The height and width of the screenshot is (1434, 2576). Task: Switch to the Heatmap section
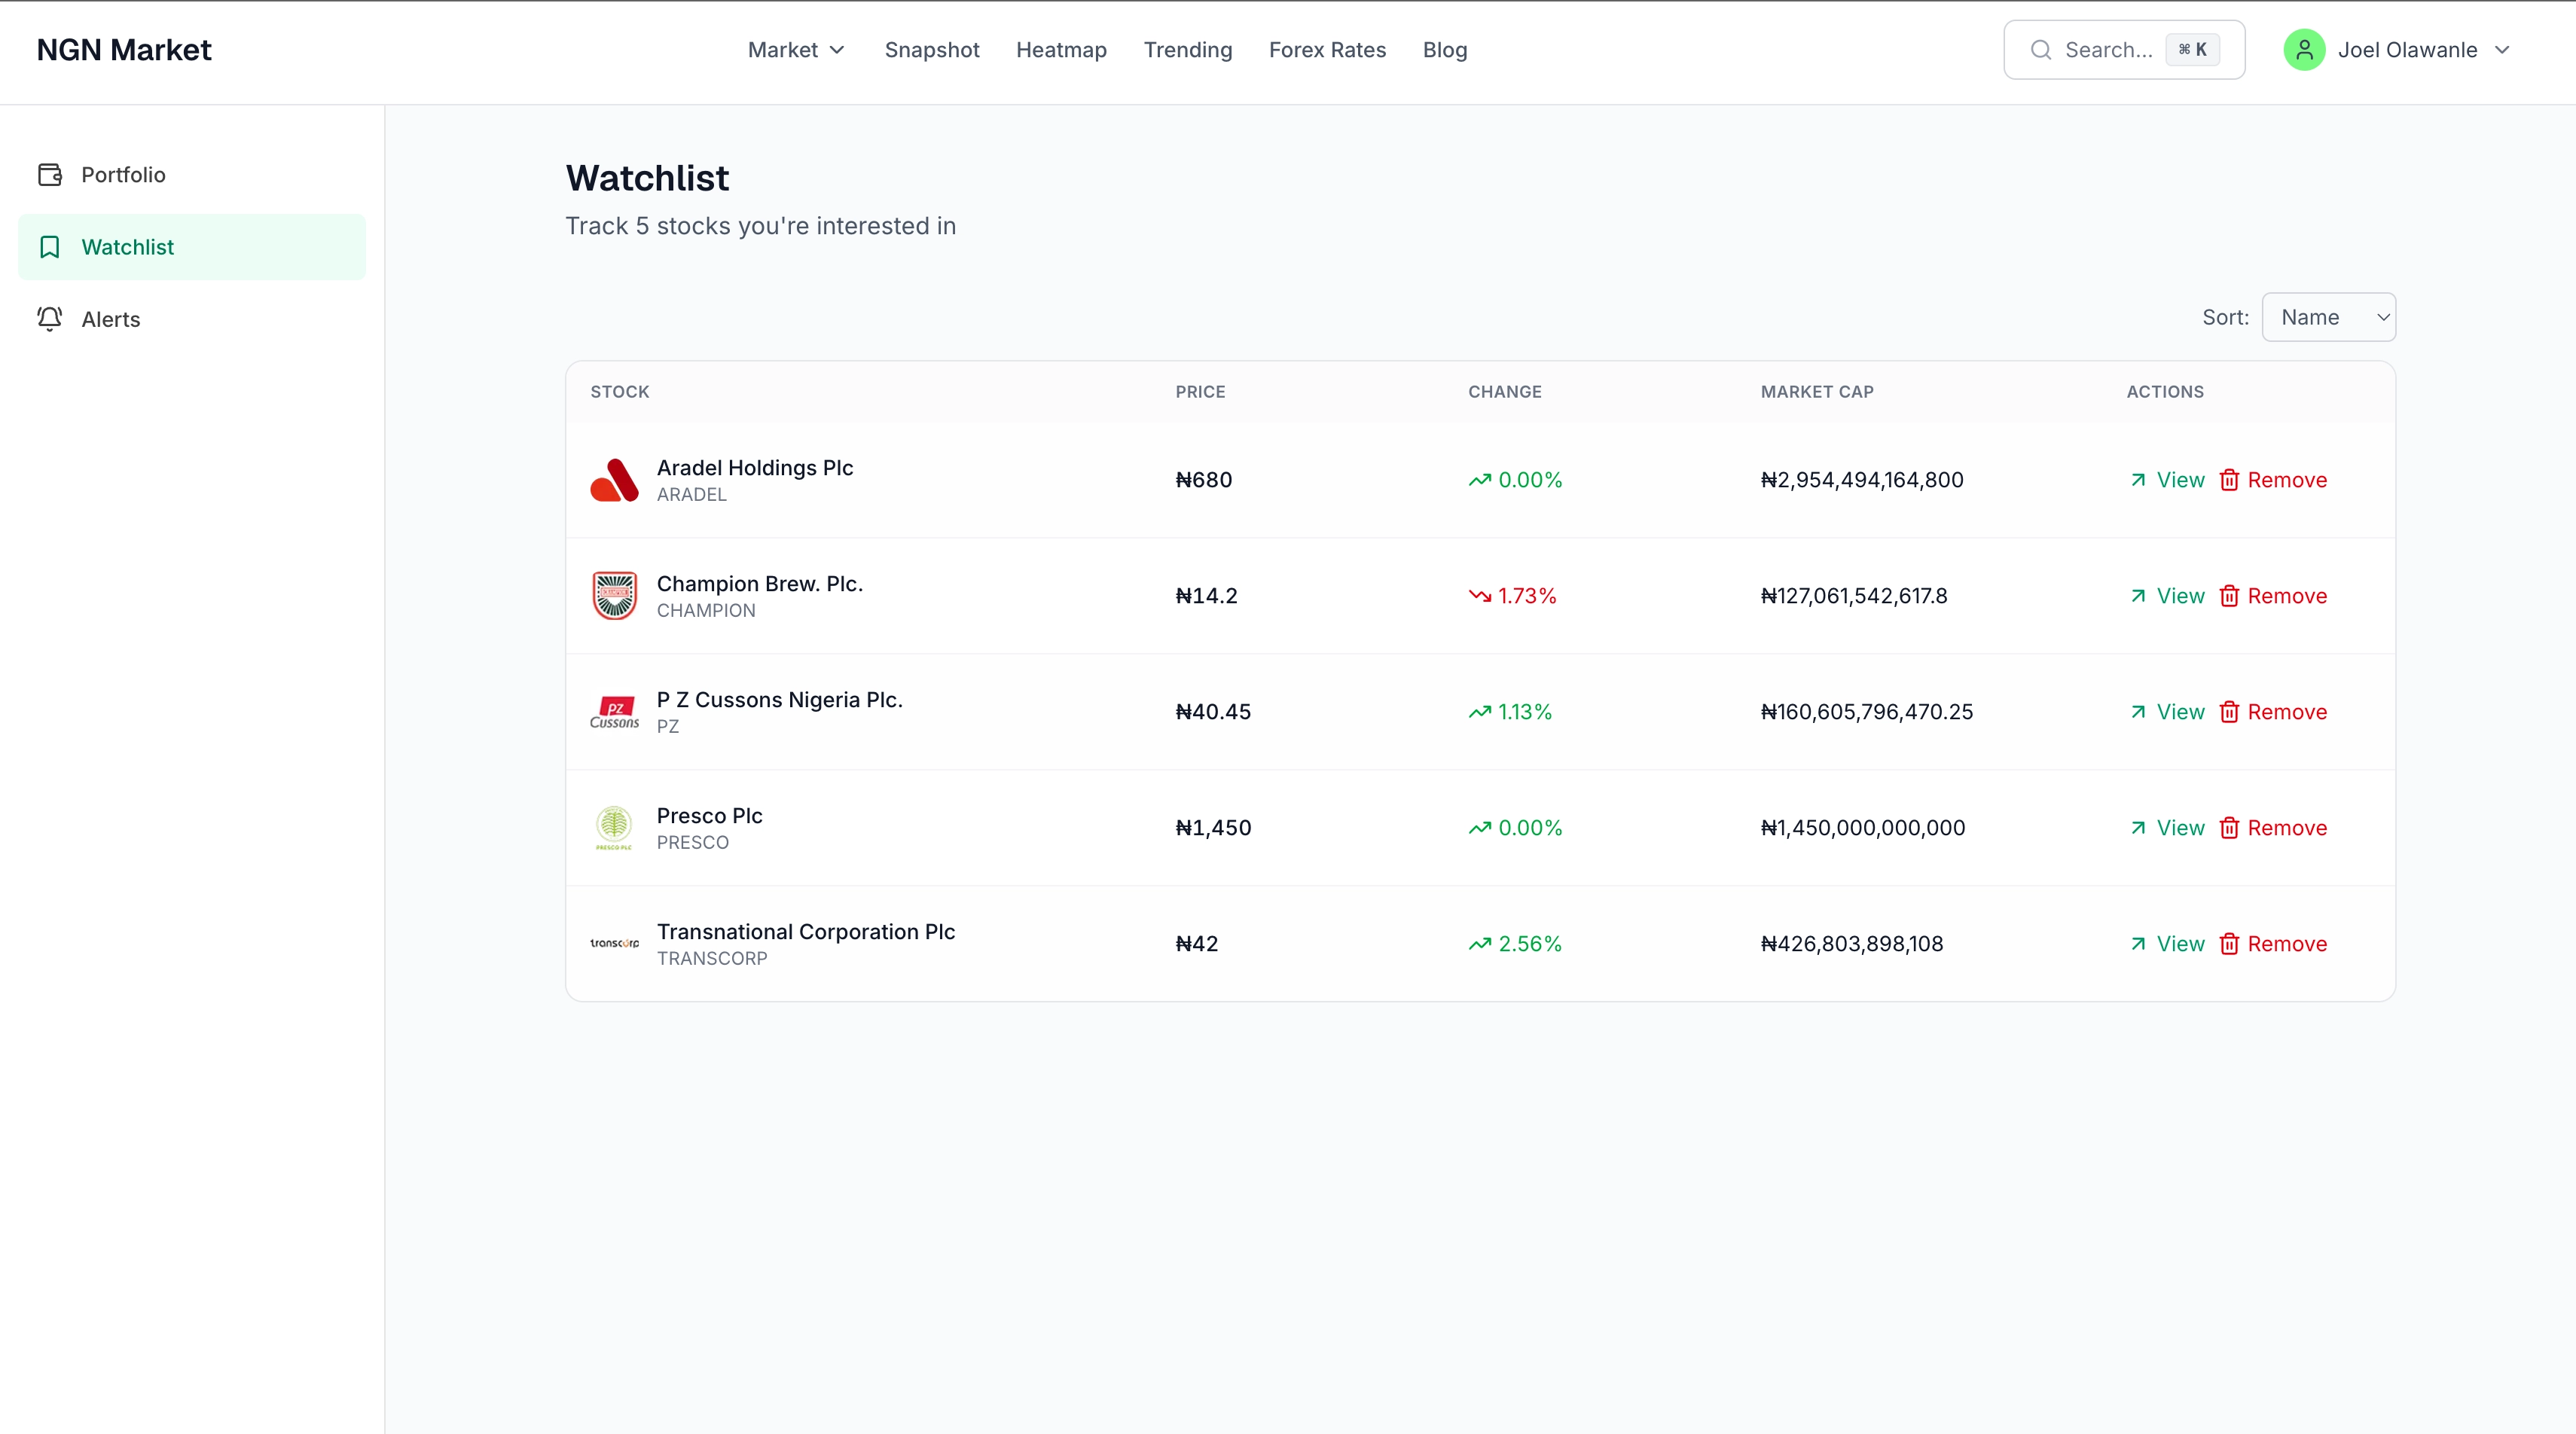(x=1061, y=50)
